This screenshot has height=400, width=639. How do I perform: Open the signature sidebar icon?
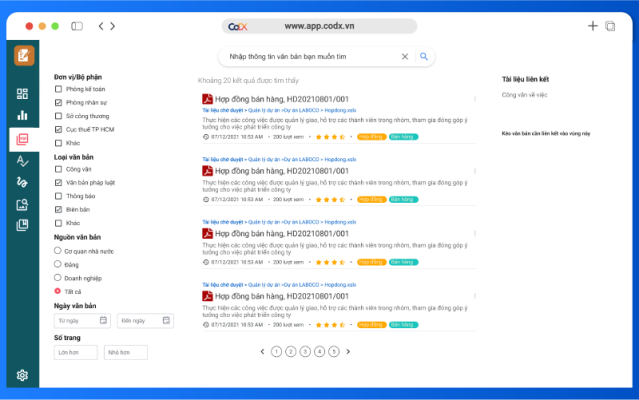[22, 182]
